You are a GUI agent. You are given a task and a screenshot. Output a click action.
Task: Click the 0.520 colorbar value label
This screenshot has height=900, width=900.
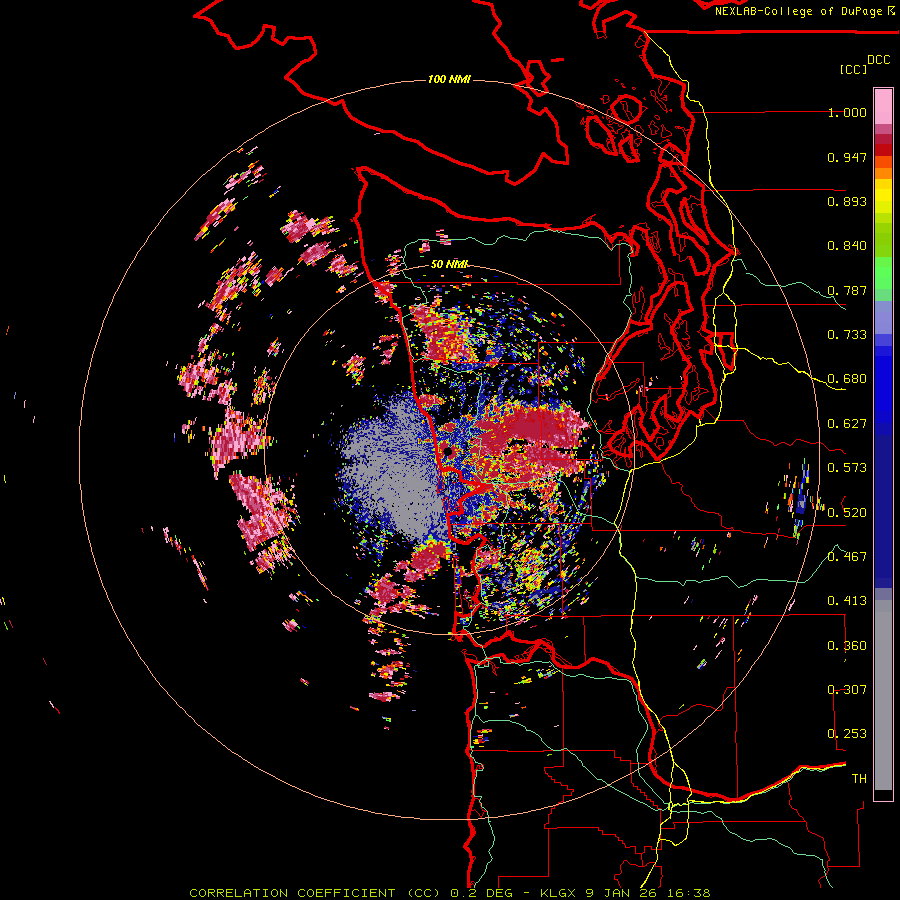coord(847,513)
